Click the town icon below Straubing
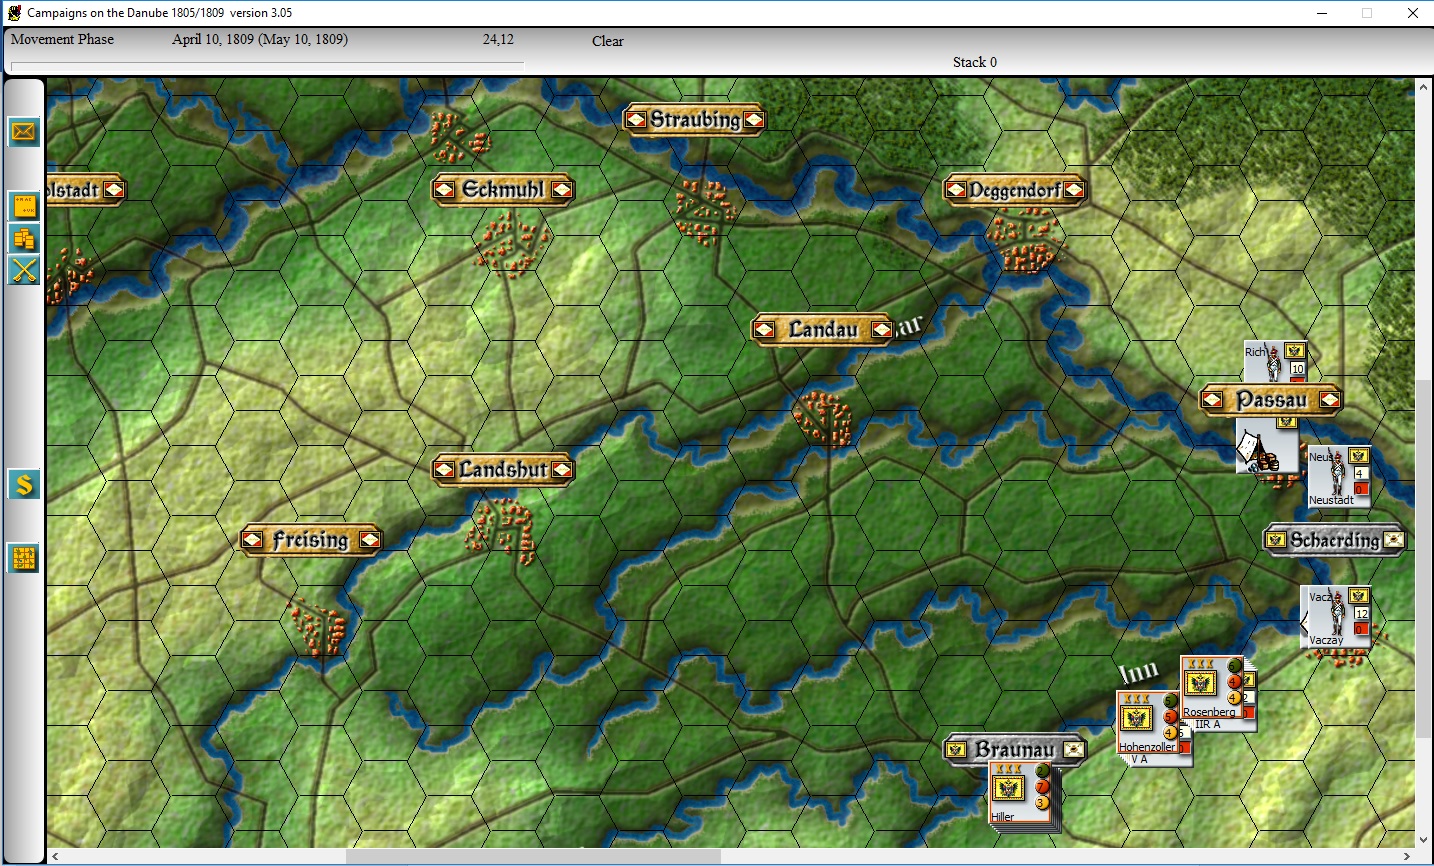This screenshot has height=866, width=1434. coord(705,210)
